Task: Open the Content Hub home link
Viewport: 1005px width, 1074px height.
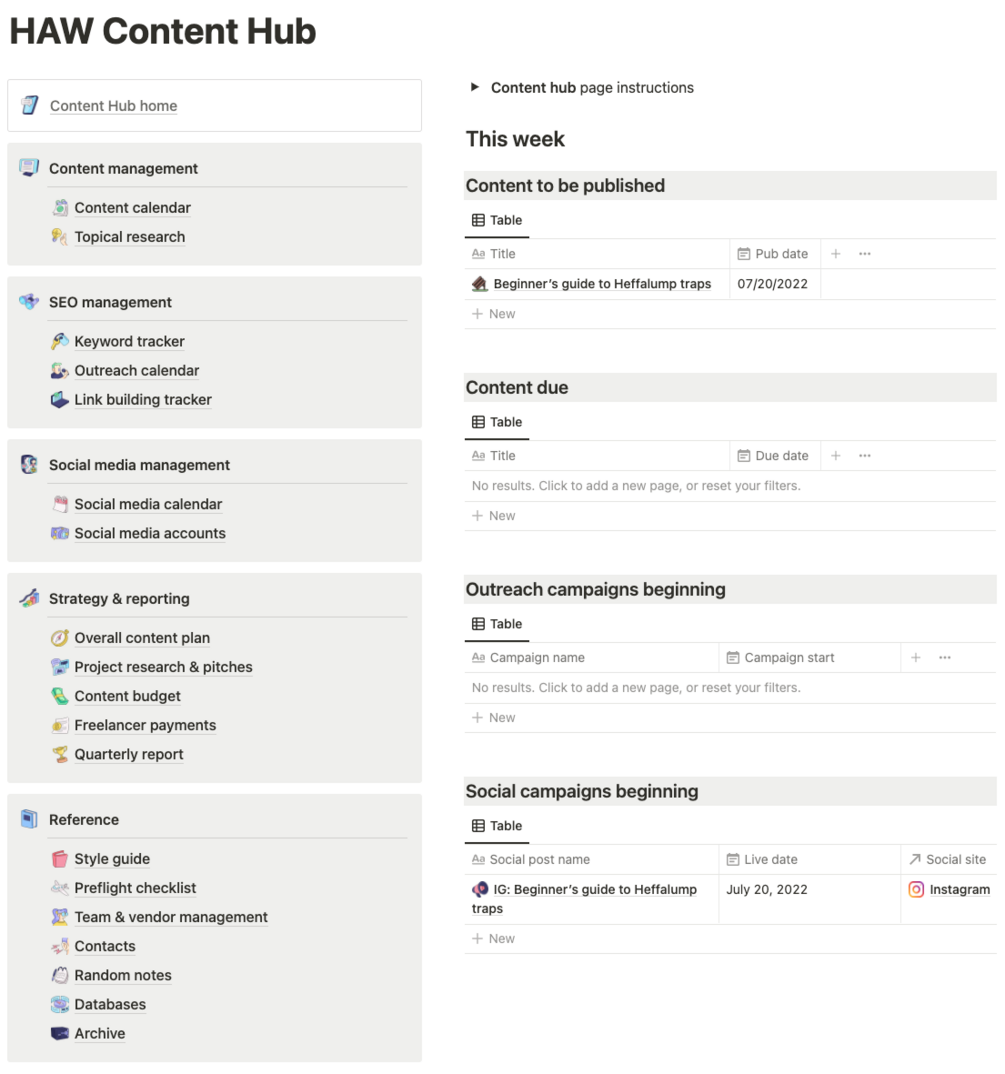Action: 114,105
